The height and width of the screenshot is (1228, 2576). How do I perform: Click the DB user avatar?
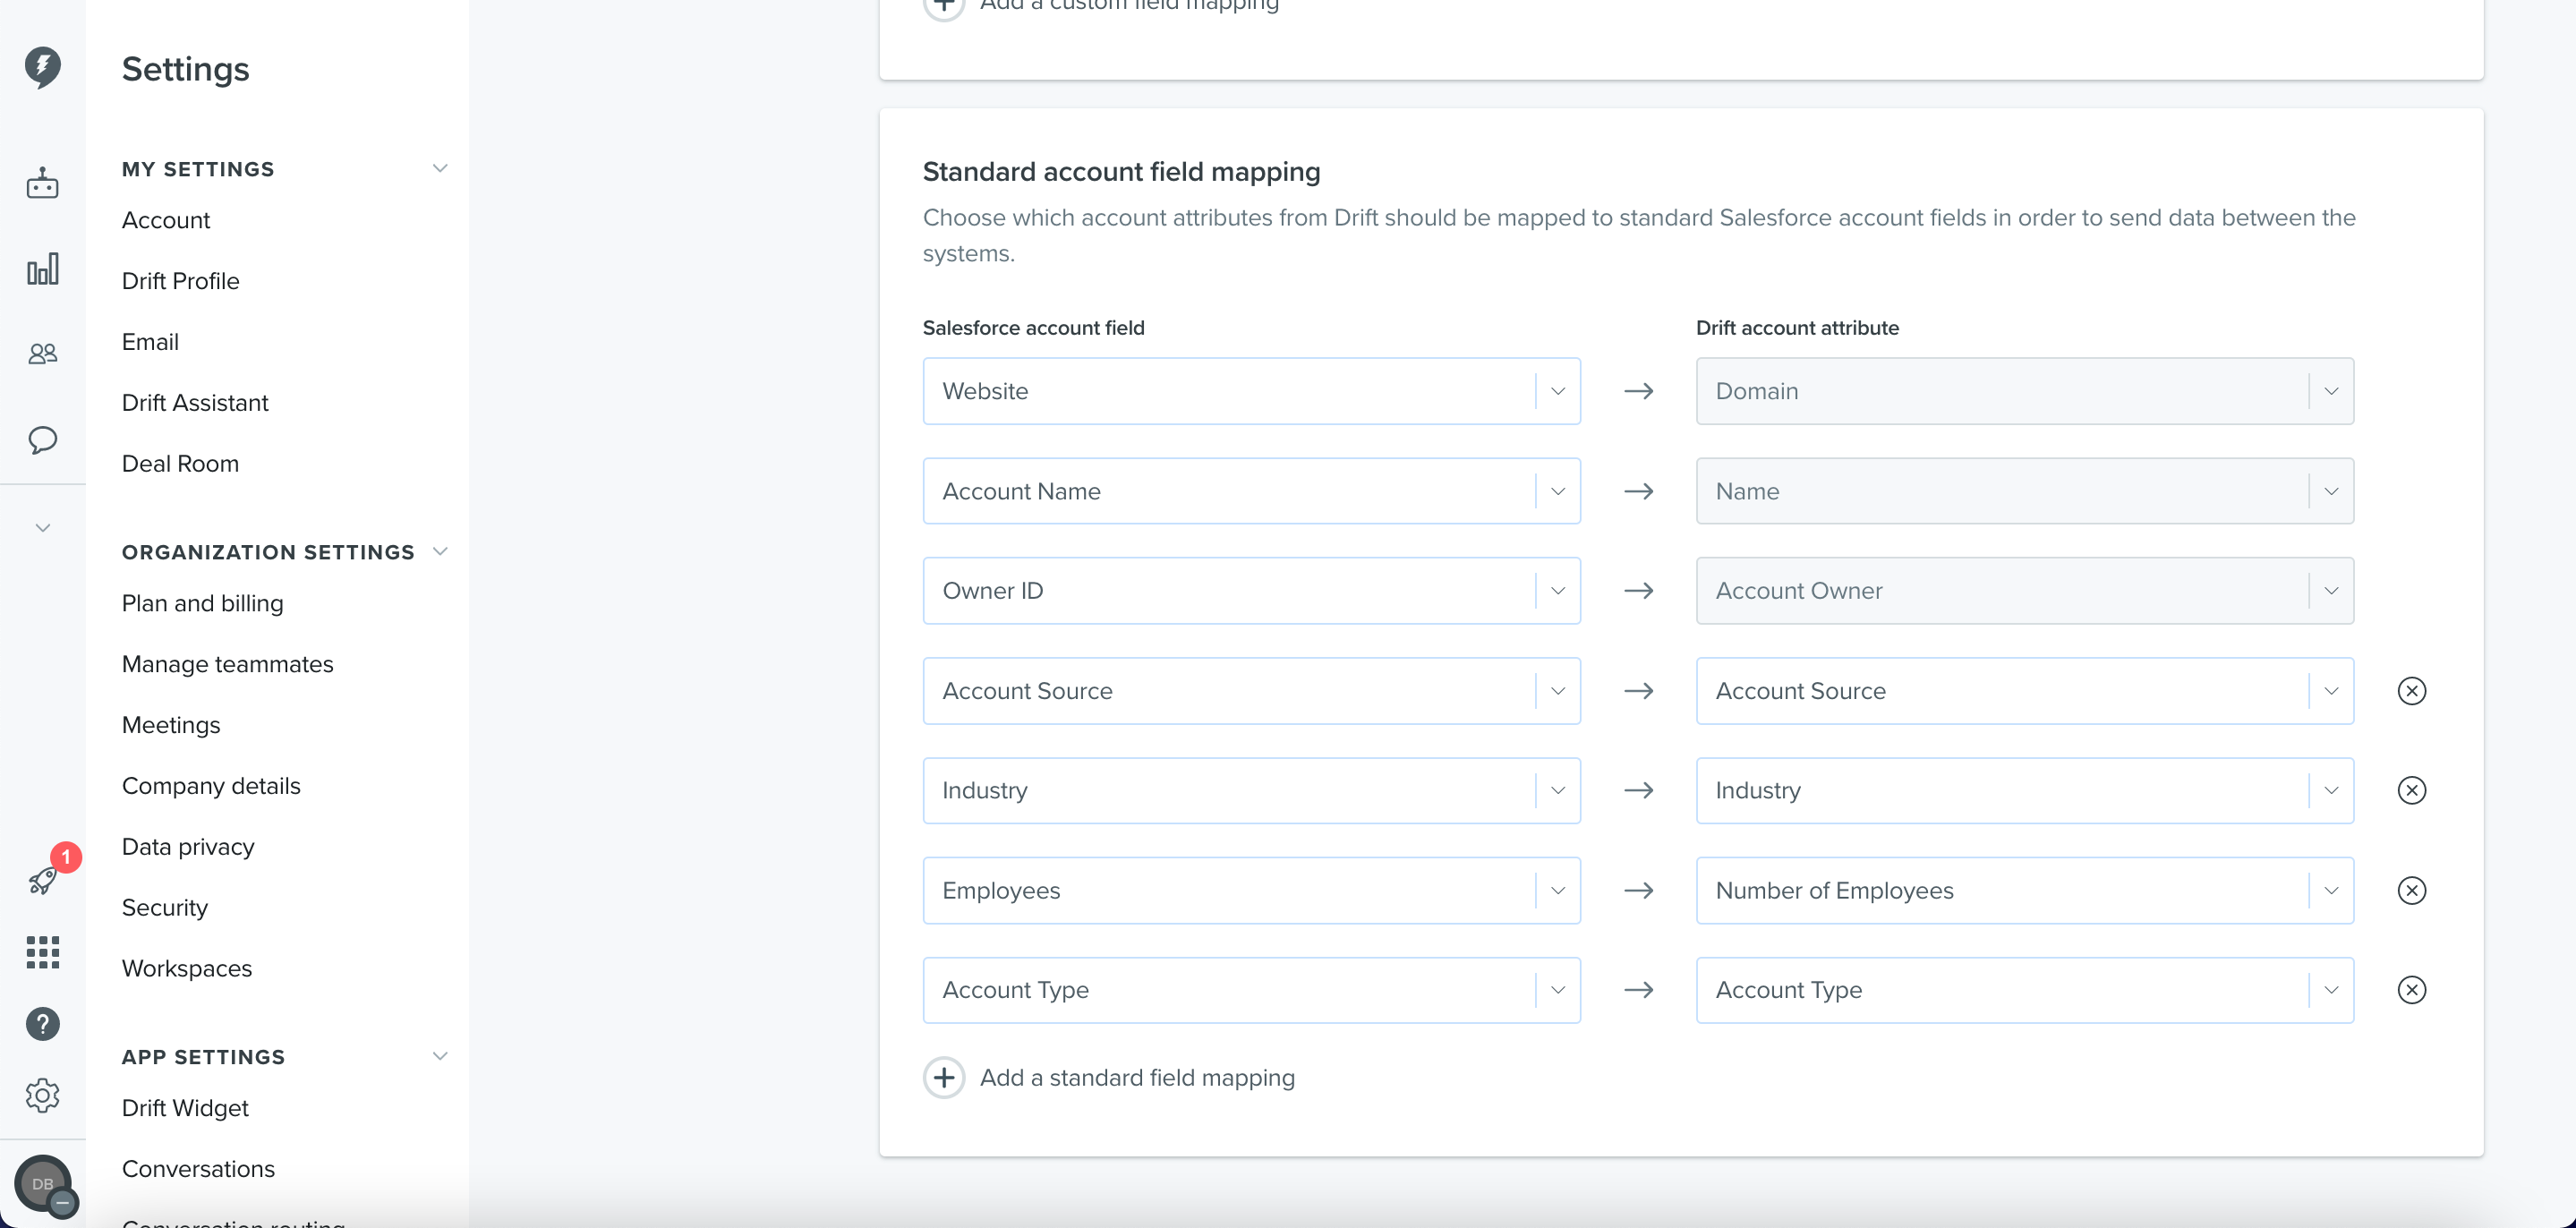coord(42,1184)
